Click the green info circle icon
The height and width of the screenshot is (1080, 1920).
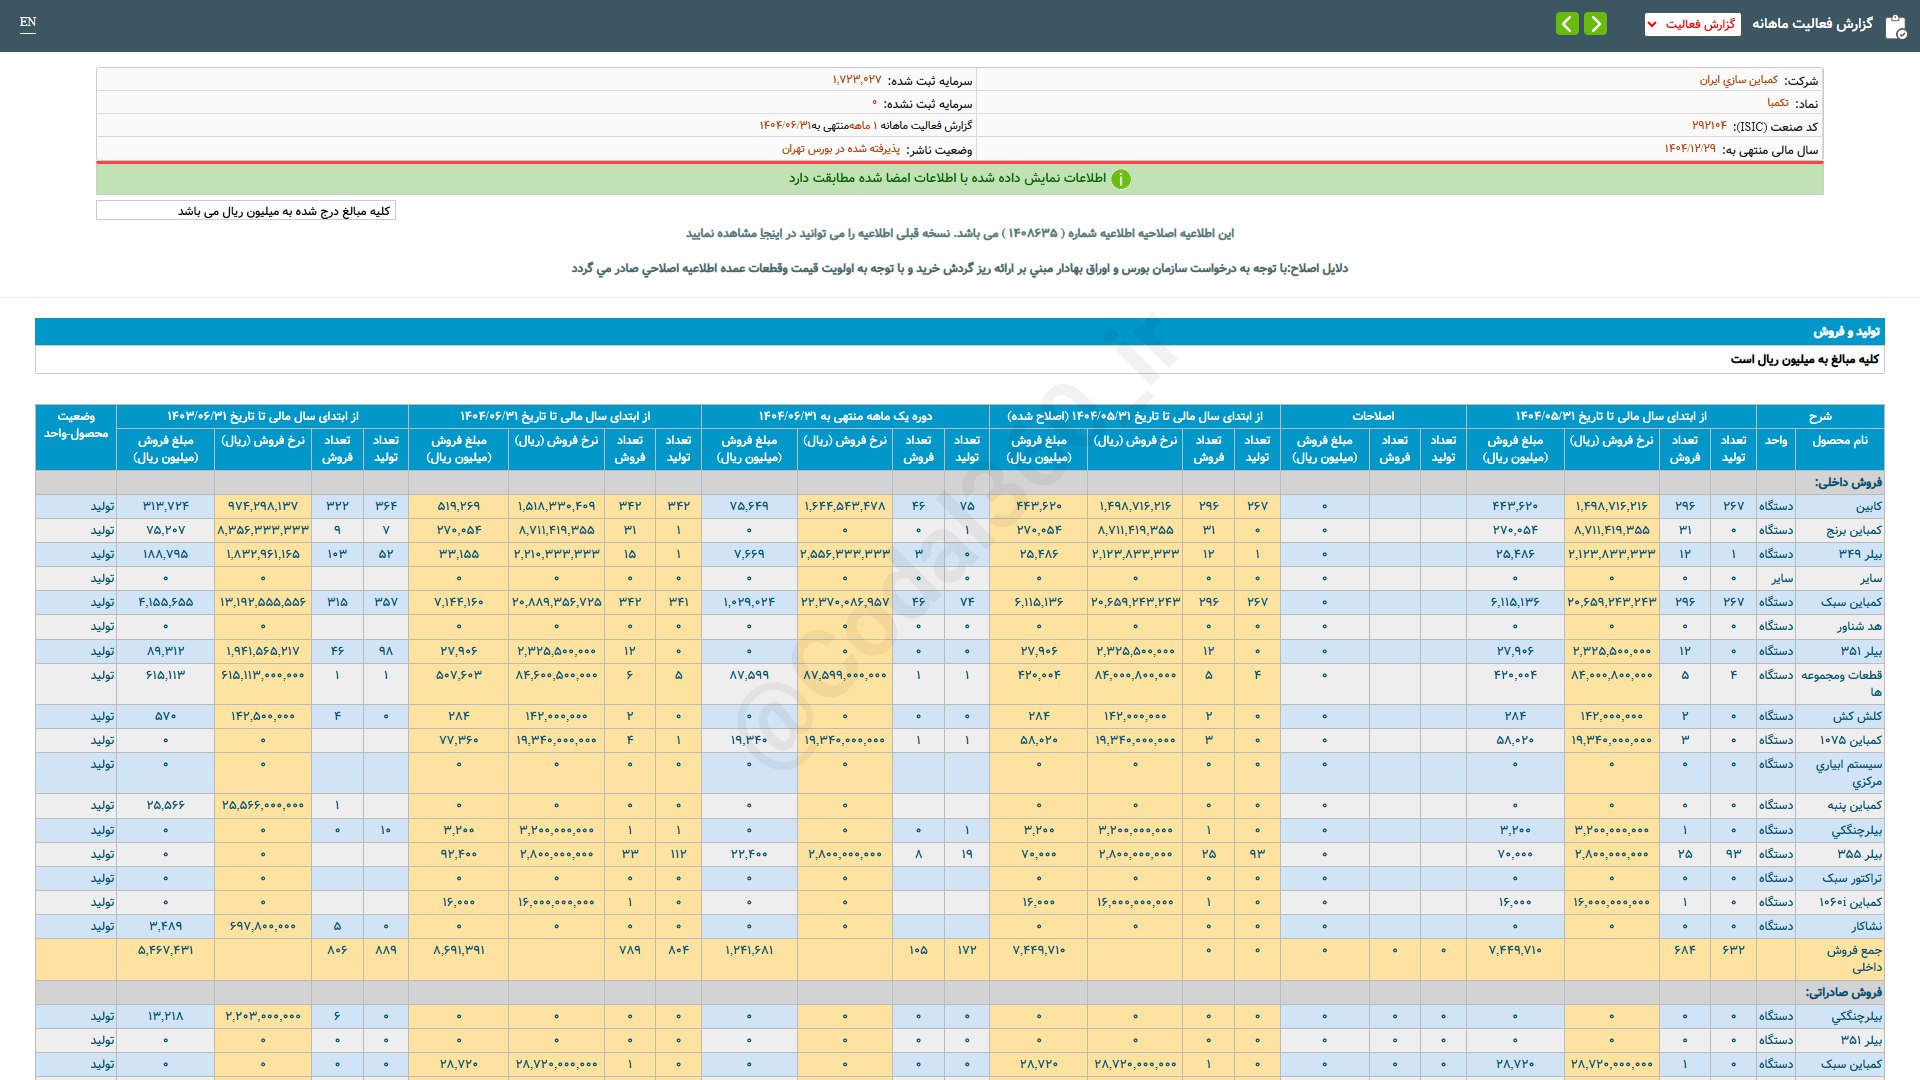pos(1121,179)
